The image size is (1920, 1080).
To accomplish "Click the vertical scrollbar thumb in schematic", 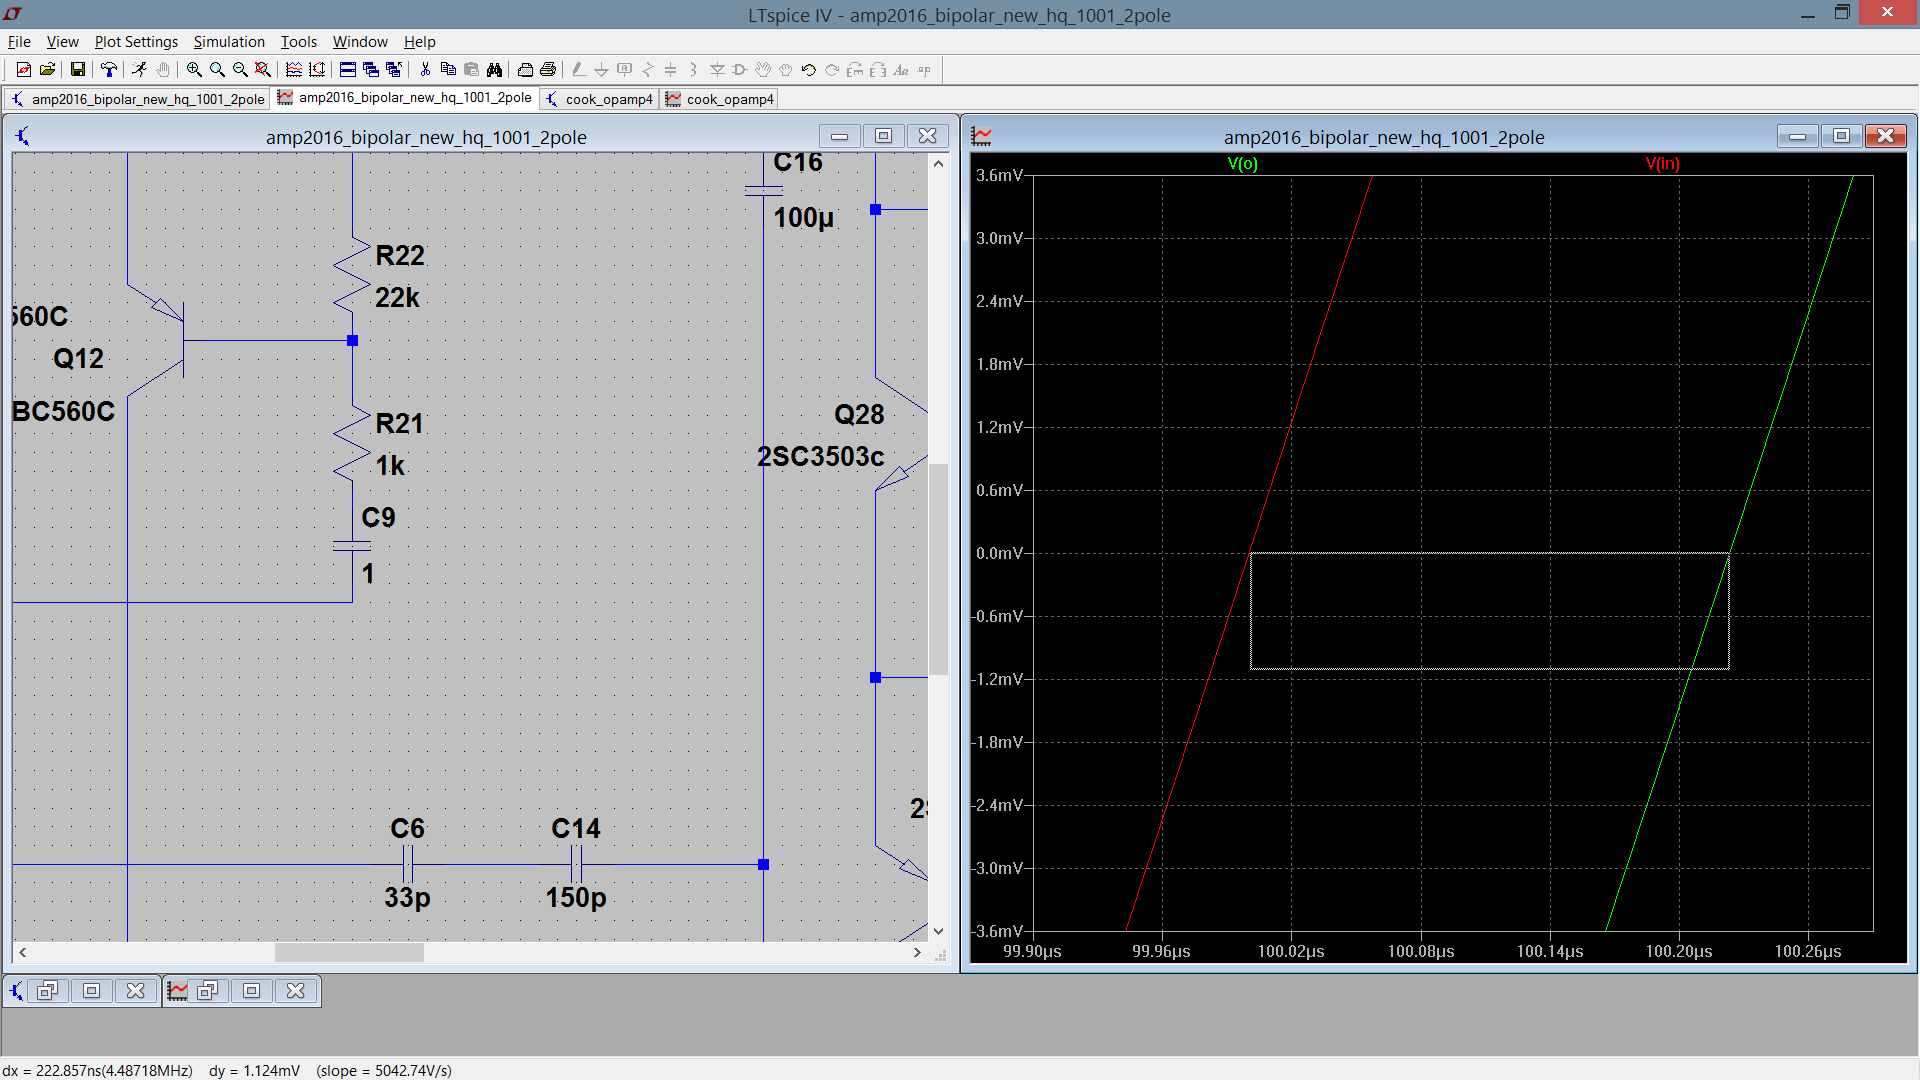I will [938, 568].
